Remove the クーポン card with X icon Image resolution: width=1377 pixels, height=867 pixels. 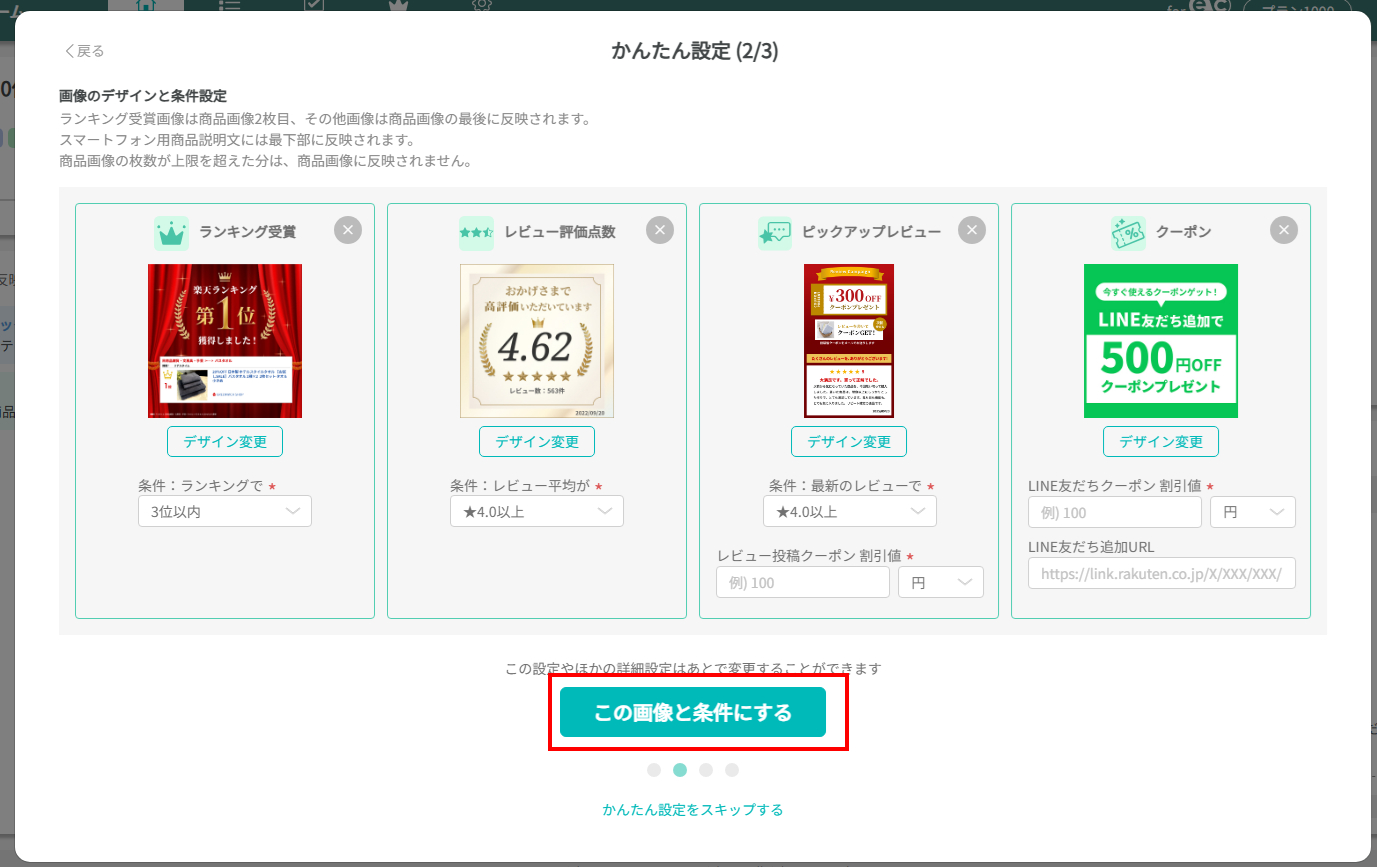tap(1283, 231)
